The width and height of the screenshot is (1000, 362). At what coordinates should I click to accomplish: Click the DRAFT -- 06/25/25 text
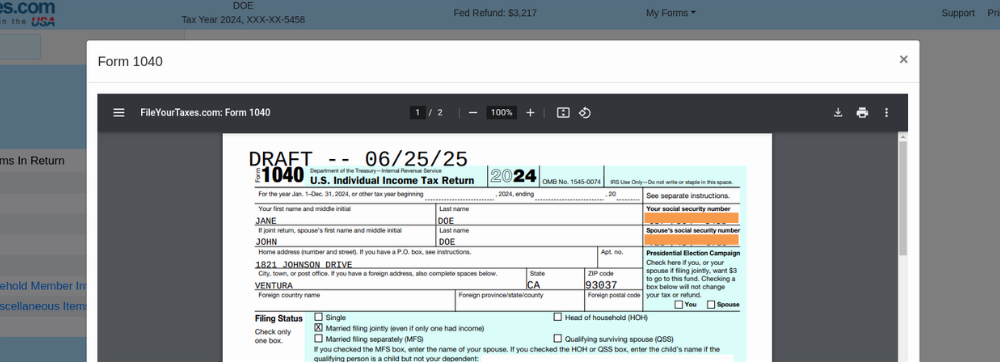pyautogui.click(x=358, y=159)
